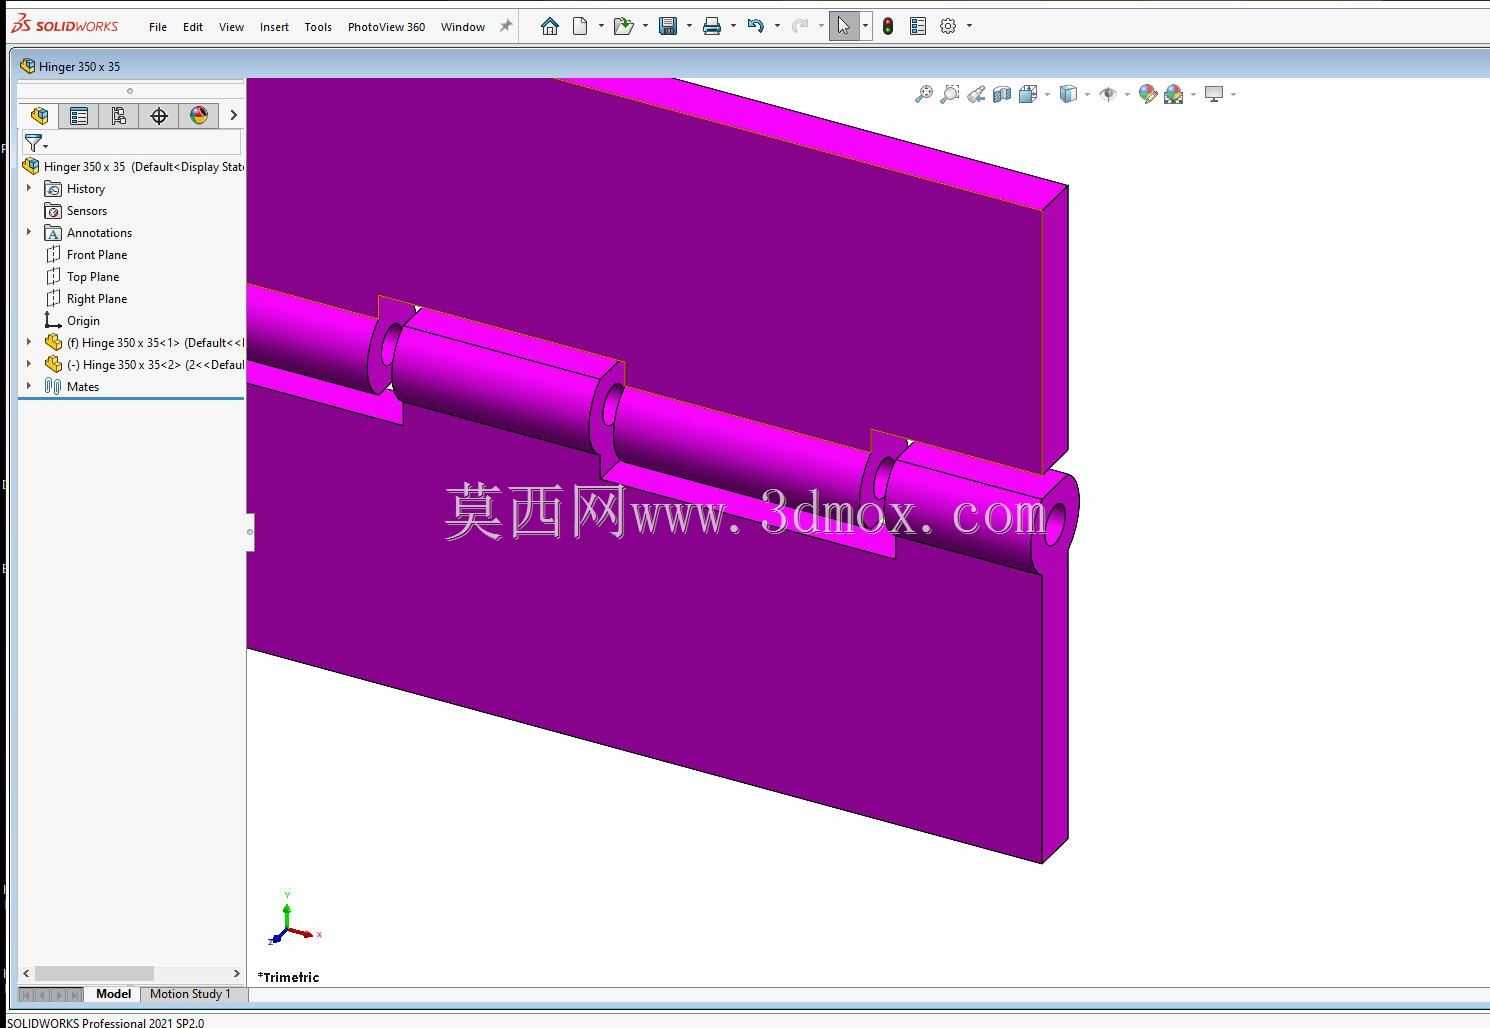Expand the History folder
Image resolution: width=1490 pixels, height=1028 pixels.
29,188
